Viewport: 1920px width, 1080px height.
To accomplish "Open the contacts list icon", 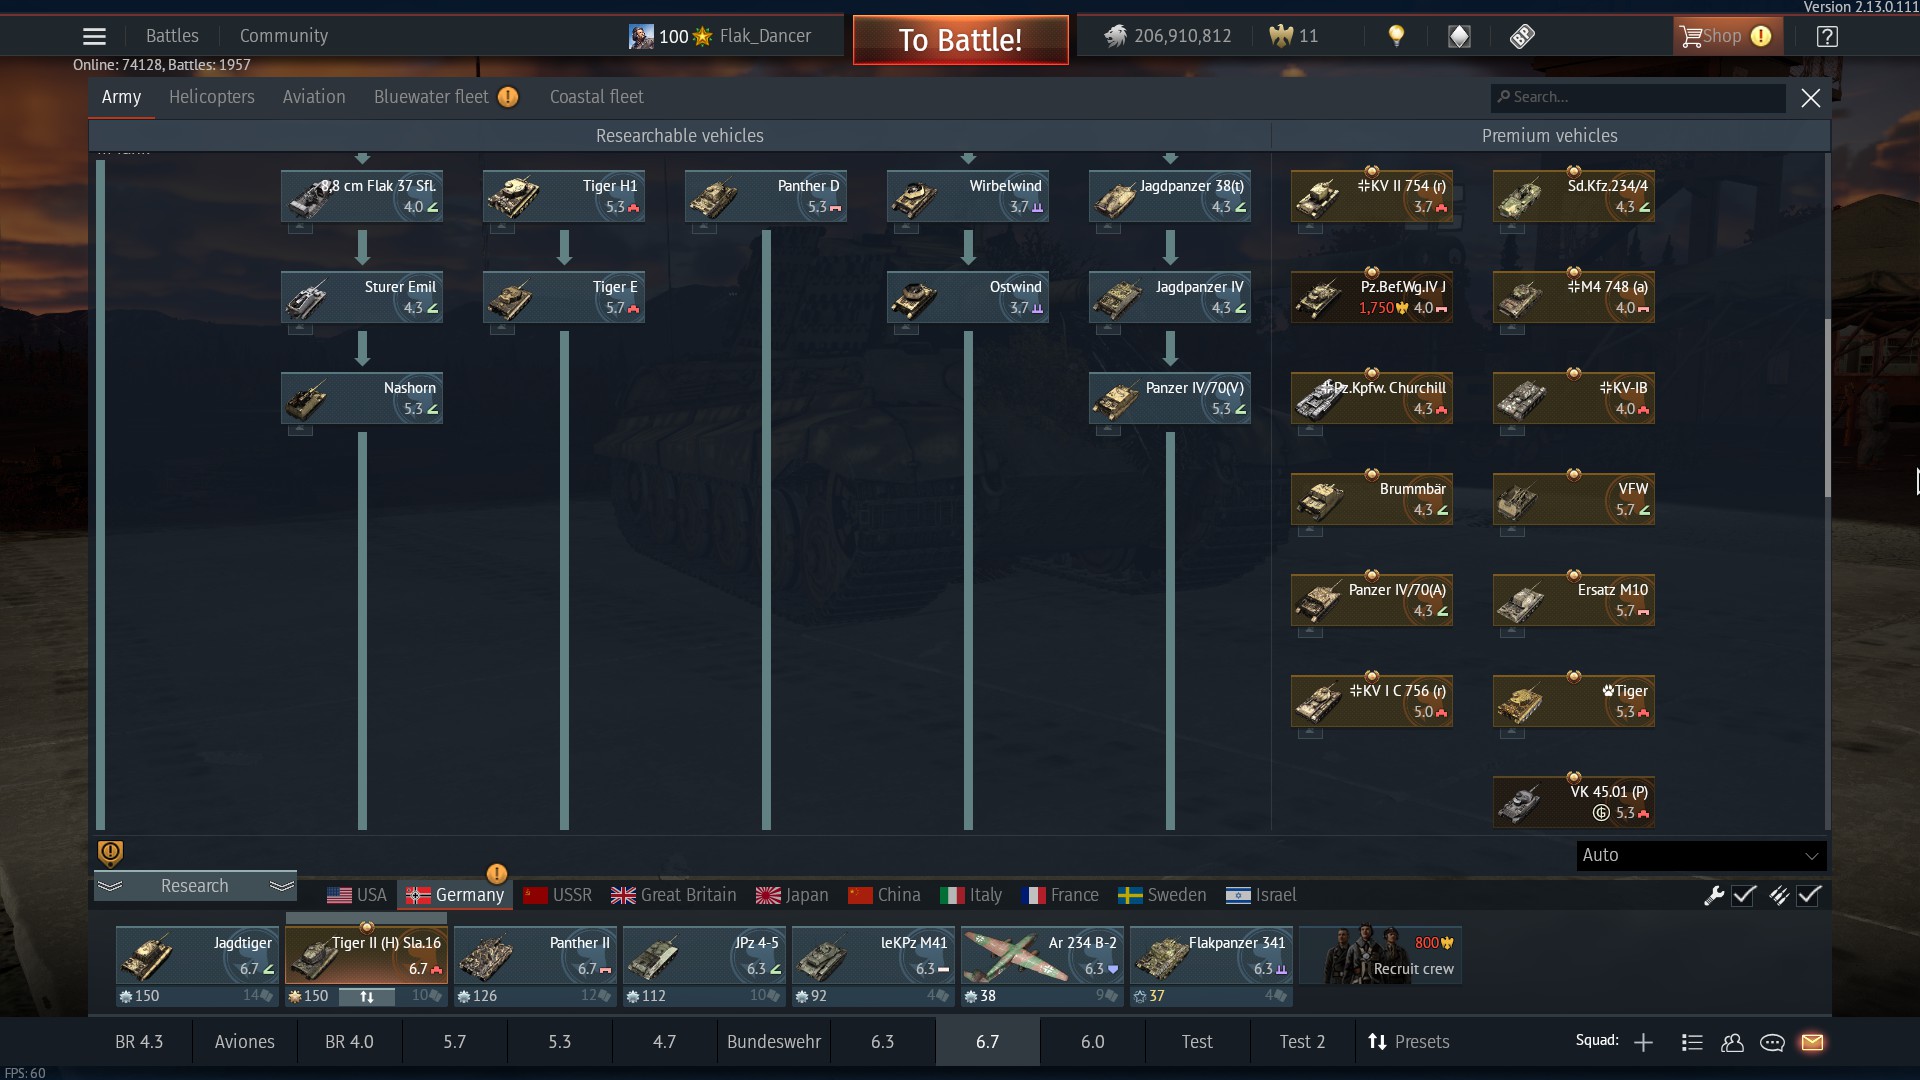I will coord(1692,1042).
